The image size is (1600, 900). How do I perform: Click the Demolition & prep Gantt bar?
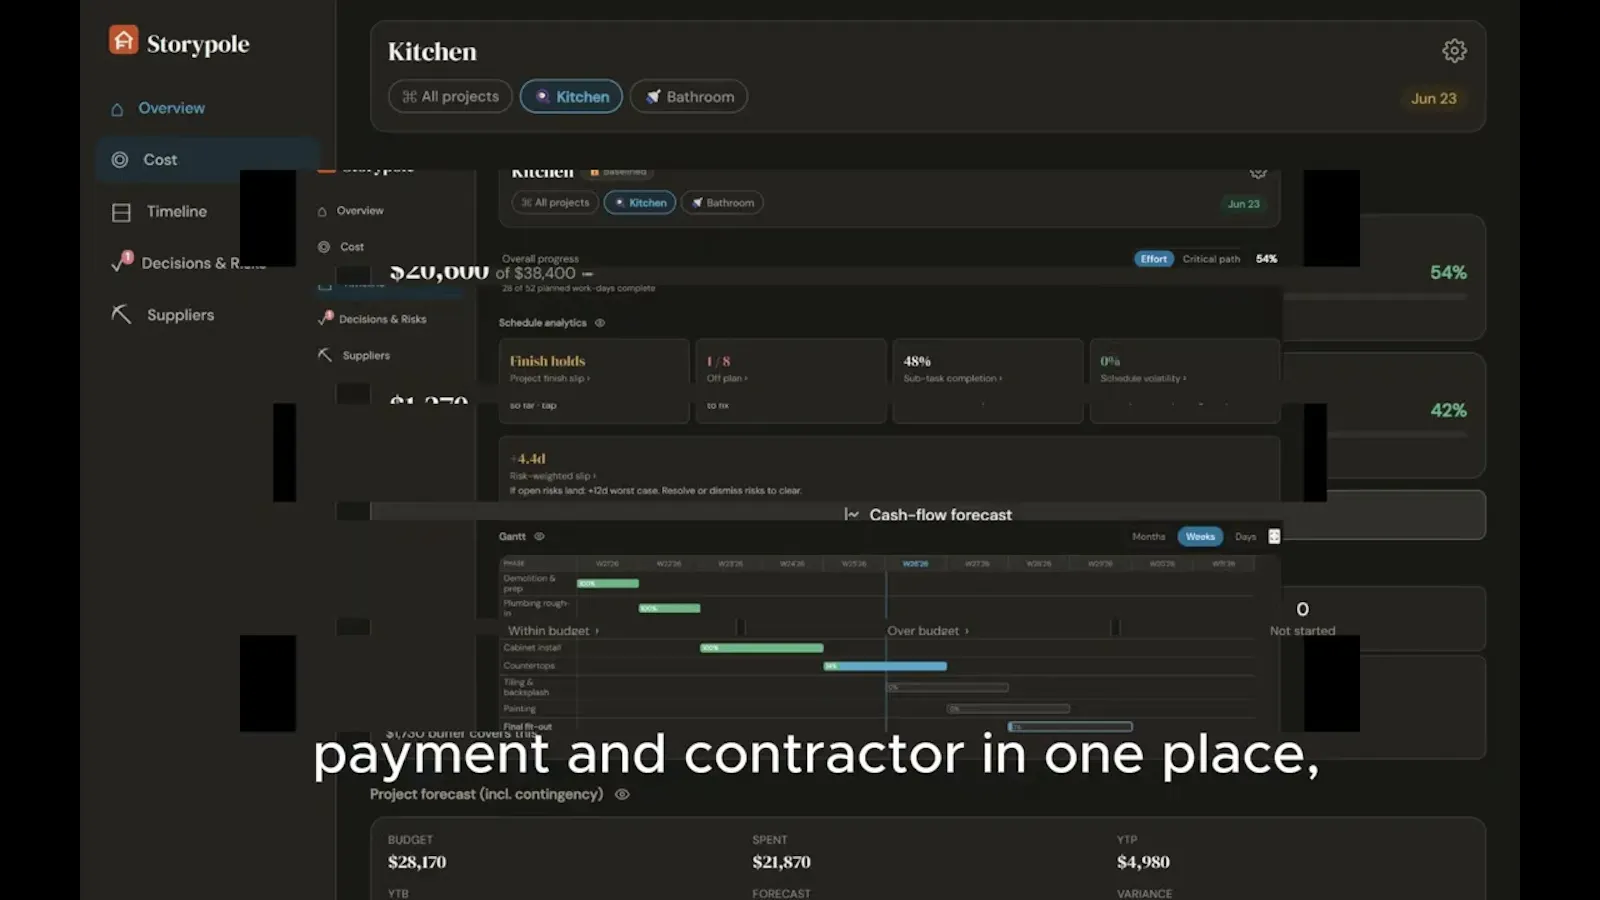coord(608,584)
